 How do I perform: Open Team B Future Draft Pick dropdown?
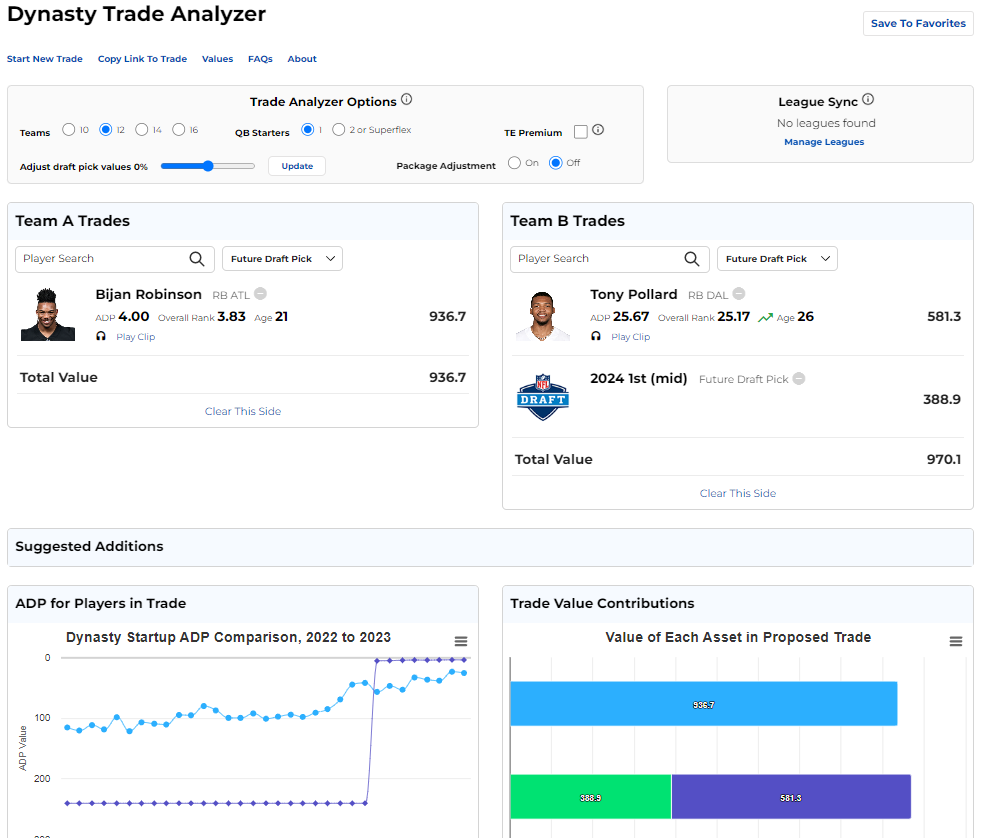(777, 259)
